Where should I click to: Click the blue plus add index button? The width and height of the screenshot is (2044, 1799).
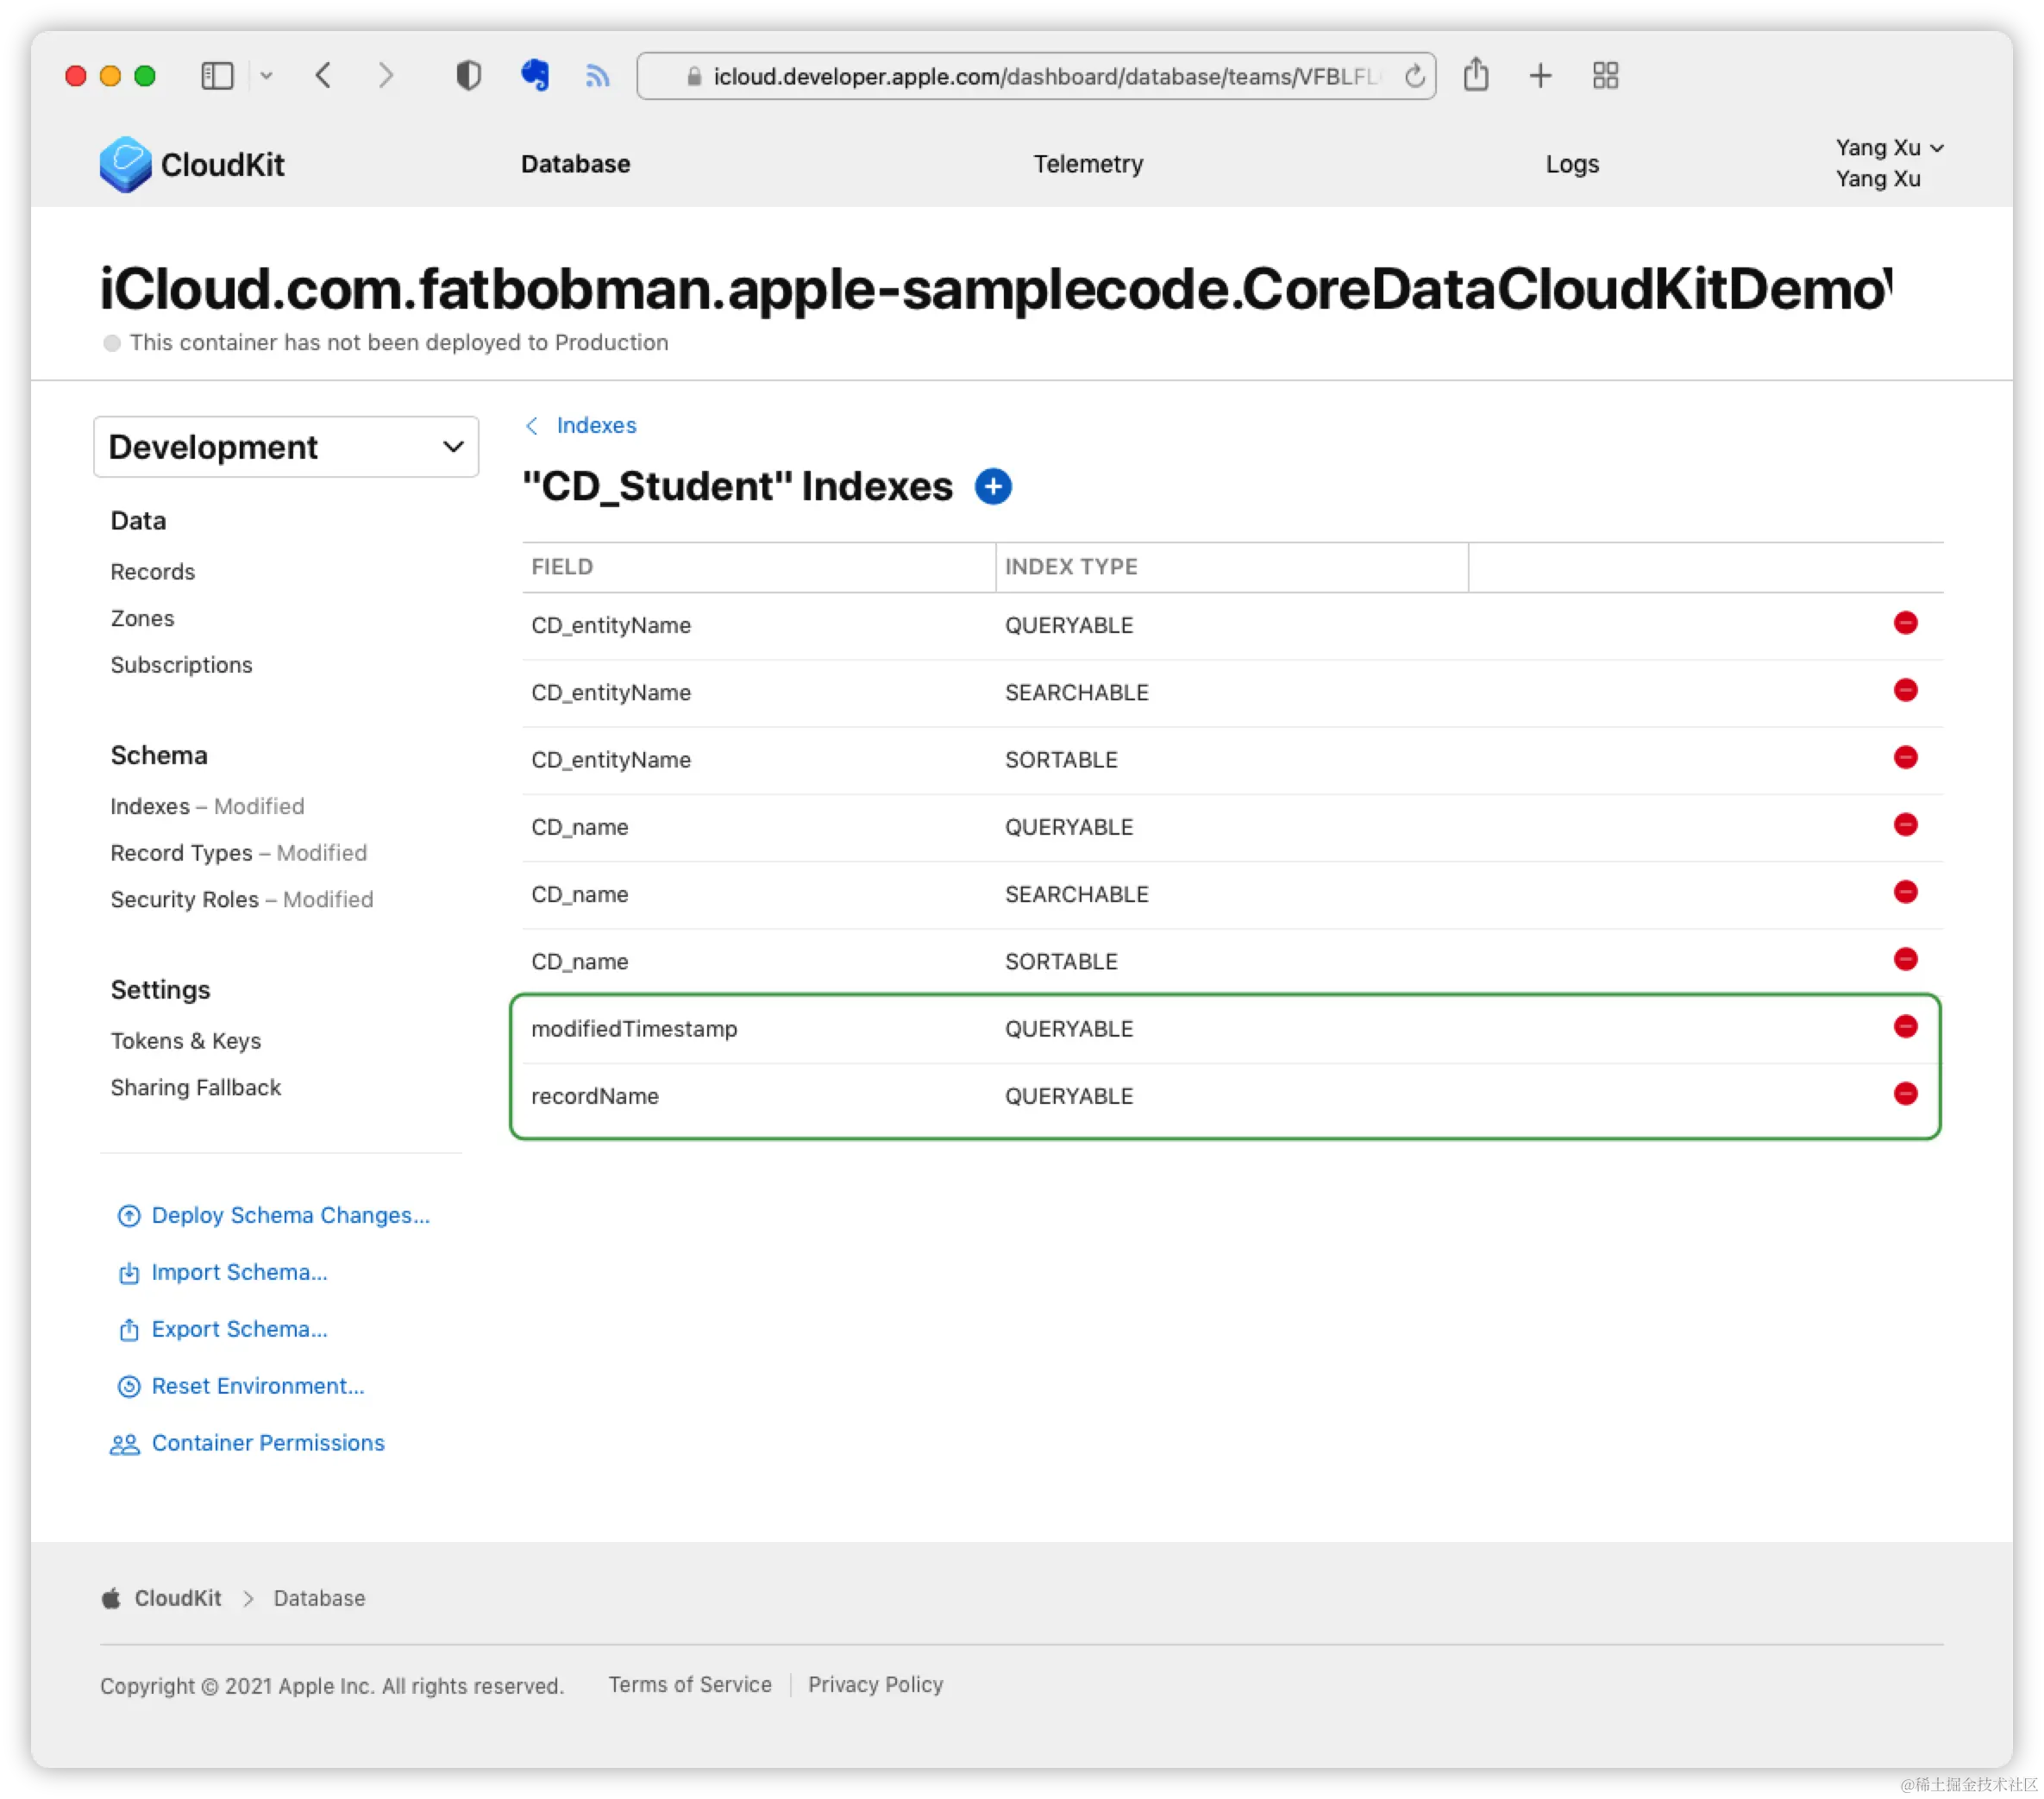tap(992, 487)
